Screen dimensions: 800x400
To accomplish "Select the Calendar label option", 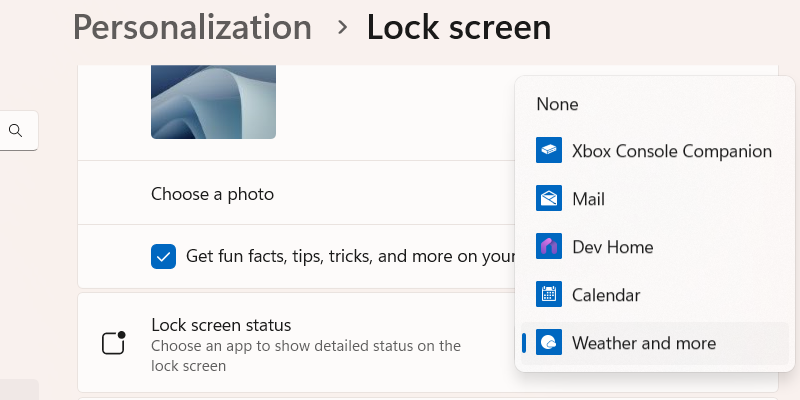I will [x=606, y=295].
